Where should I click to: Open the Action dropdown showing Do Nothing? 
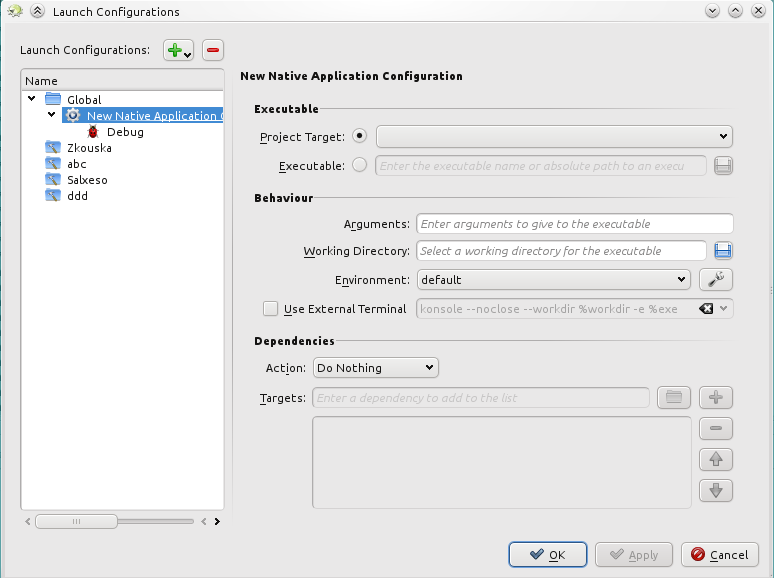(x=376, y=368)
